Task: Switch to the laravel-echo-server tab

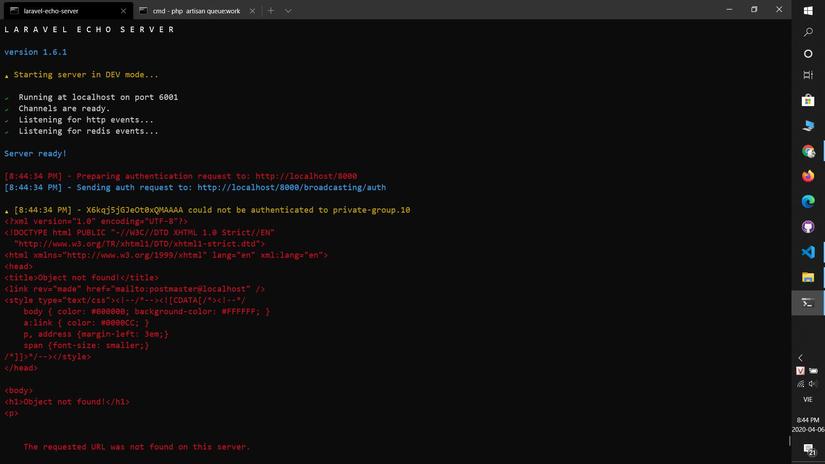Action: tap(67, 11)
